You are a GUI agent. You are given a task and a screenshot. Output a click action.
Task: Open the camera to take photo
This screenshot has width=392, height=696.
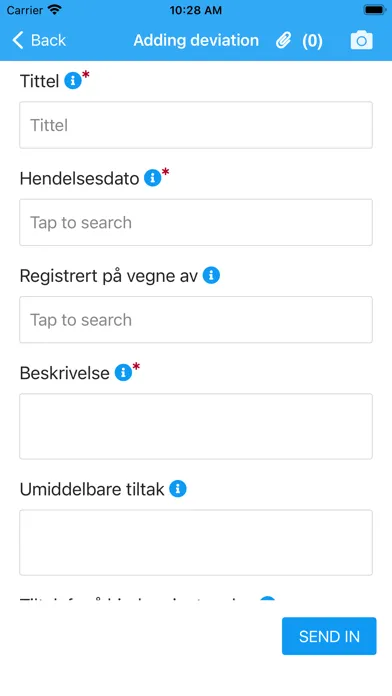click(361, 40)
